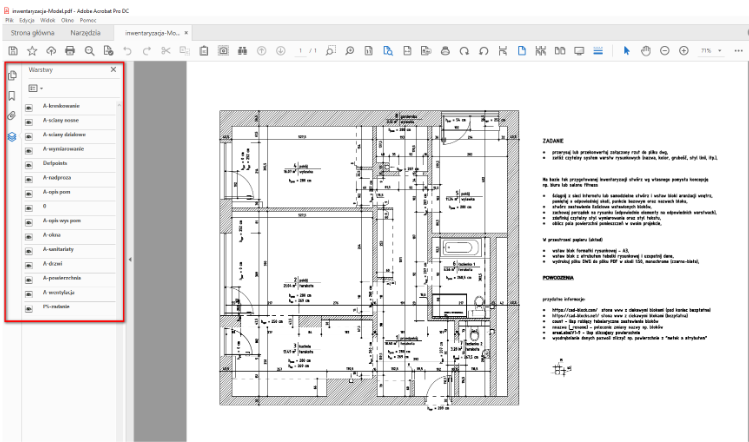The width and height of the screenshot is (749, 442).
Task: Click the star bookmark icon in toolbar
Action: coord(32,50)
